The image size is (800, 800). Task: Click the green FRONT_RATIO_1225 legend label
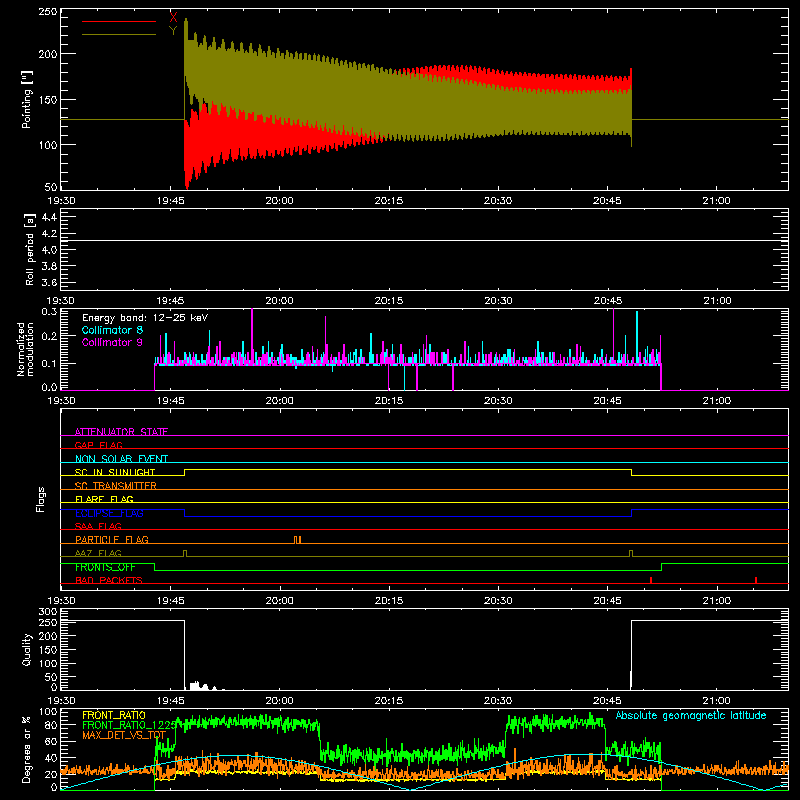[129, 725]
